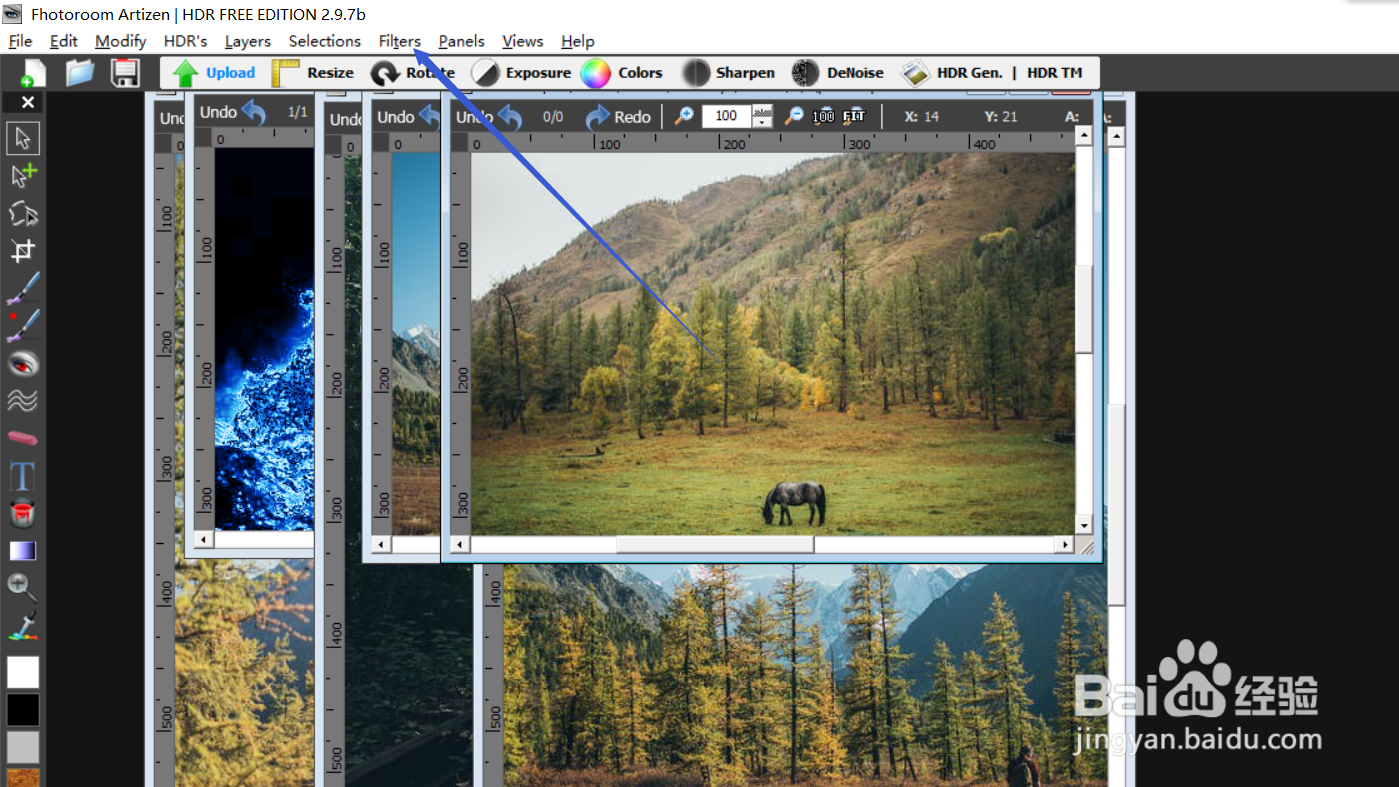Select the Text tool
The image size is (1399, 787).
tap(23, 476)
